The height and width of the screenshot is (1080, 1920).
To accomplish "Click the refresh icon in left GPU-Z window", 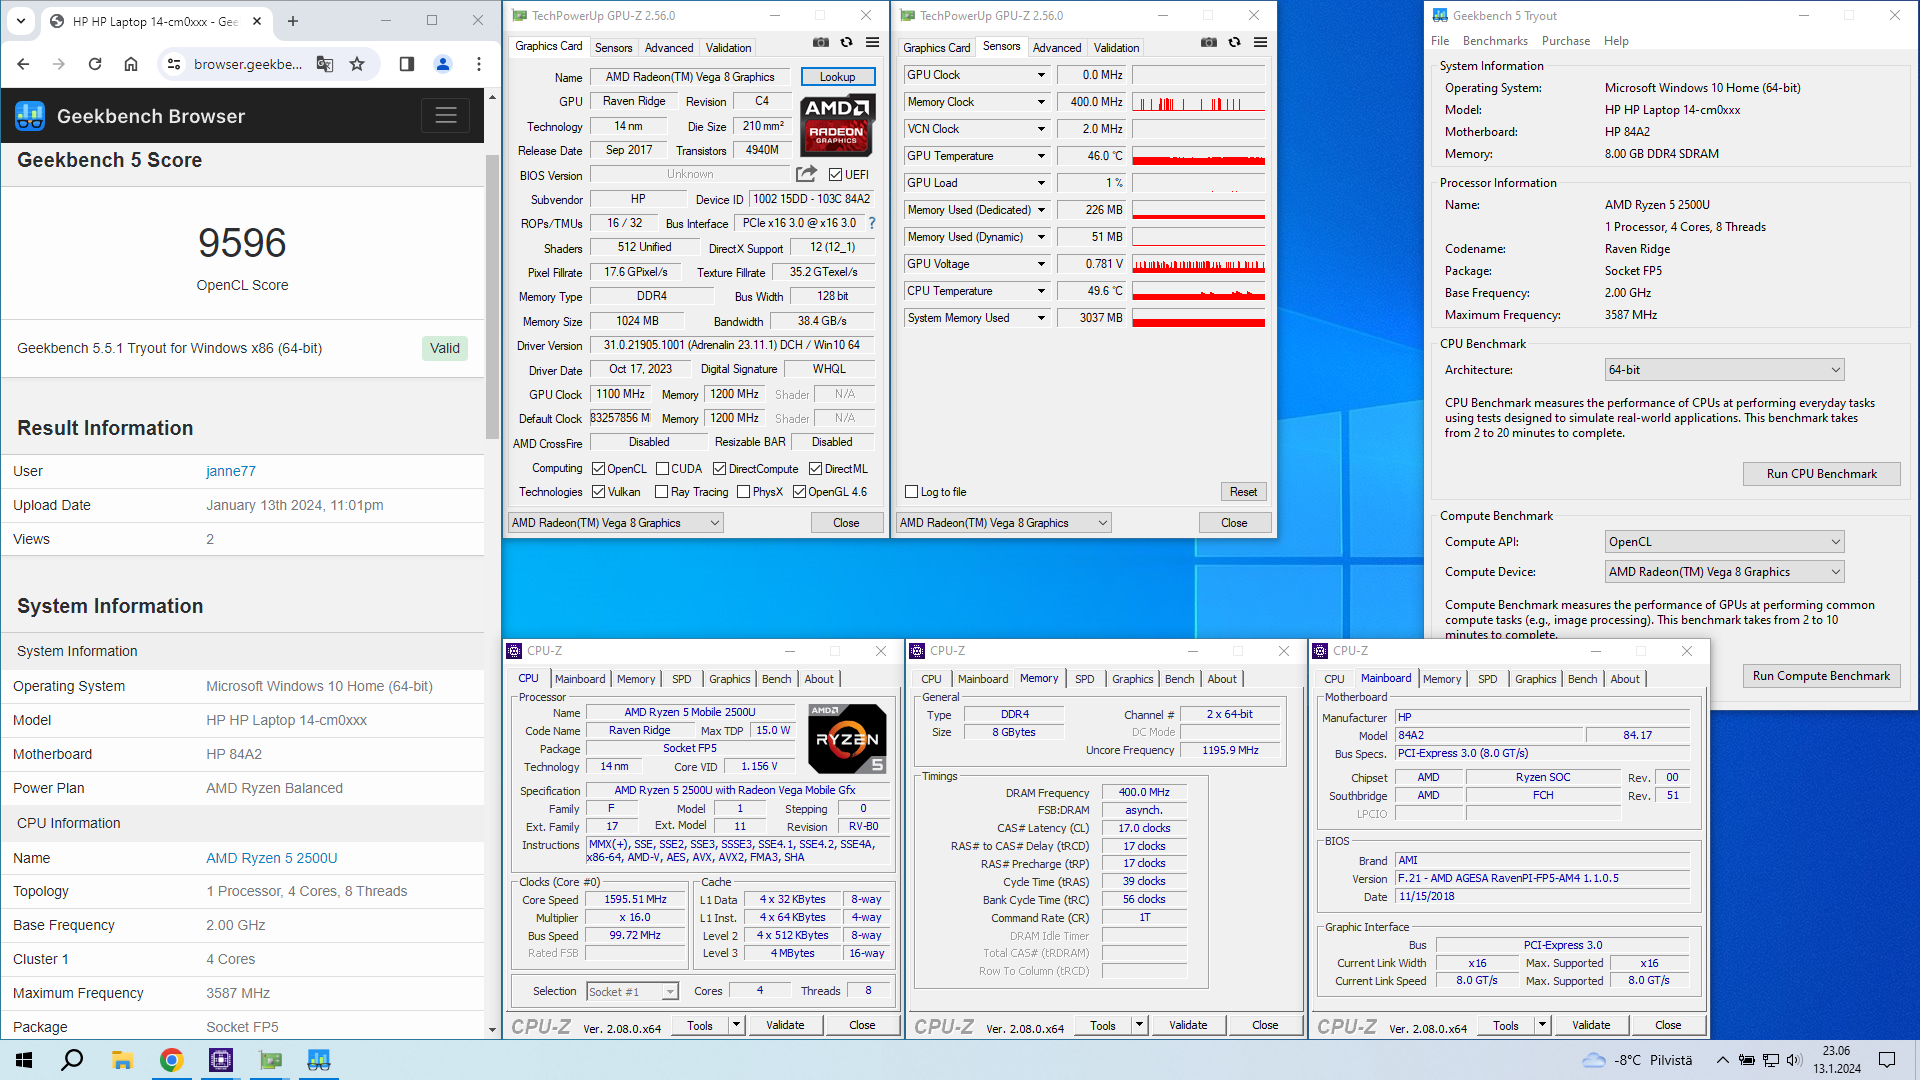I will click(846, 42).
